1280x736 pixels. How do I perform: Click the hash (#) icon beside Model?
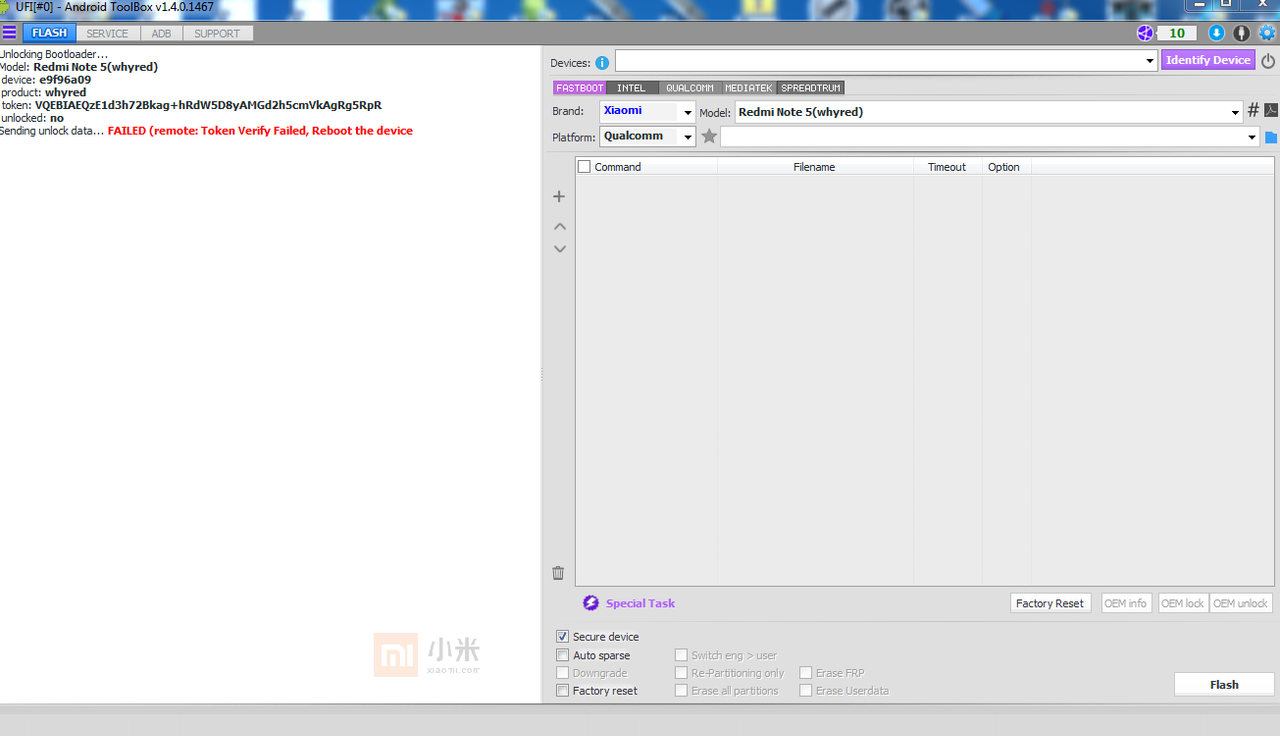point(1253,110)
